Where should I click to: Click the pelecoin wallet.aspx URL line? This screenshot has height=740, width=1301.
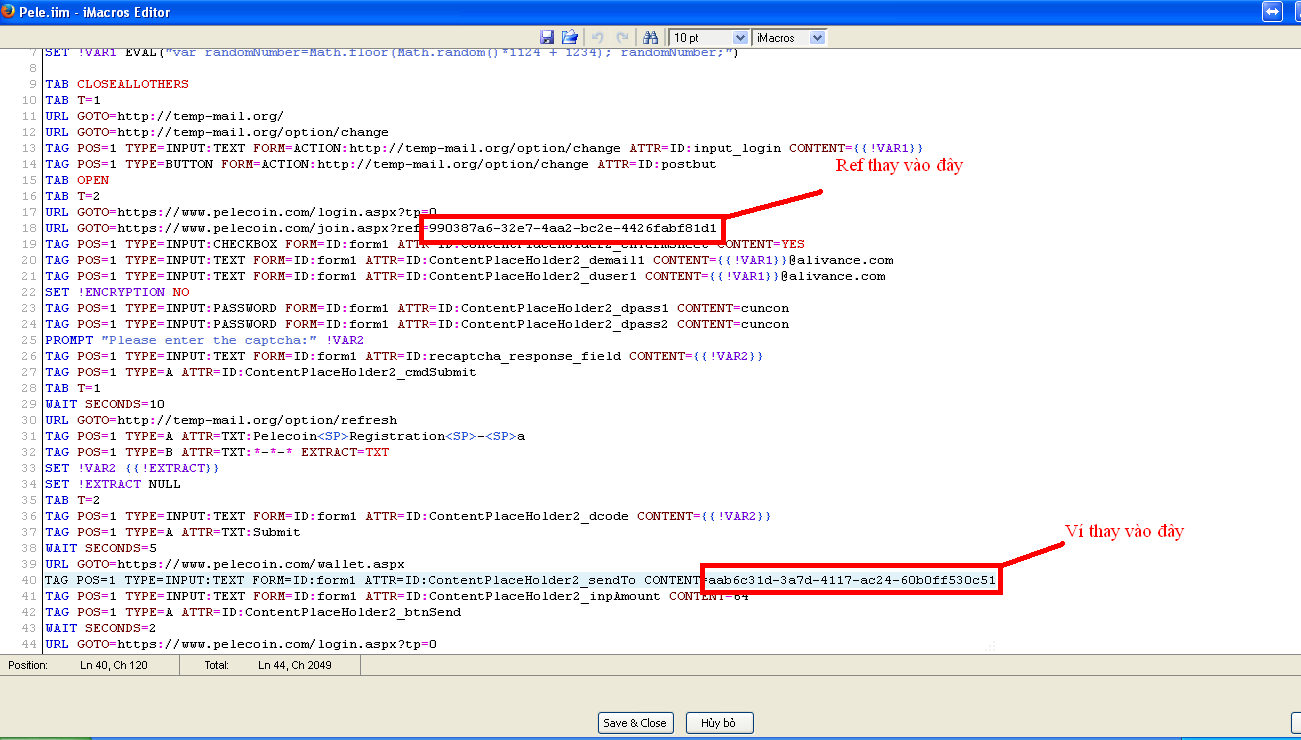coord(225,564)
